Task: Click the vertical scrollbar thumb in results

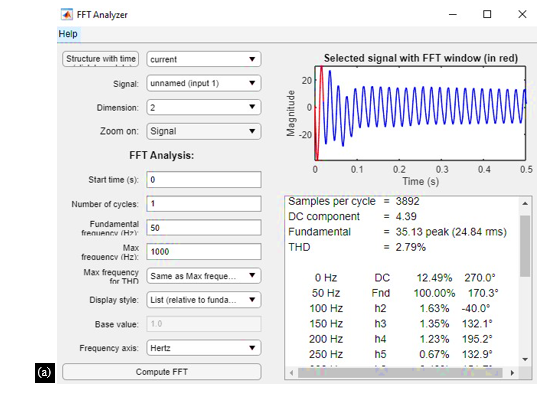Action: point(525,246)
